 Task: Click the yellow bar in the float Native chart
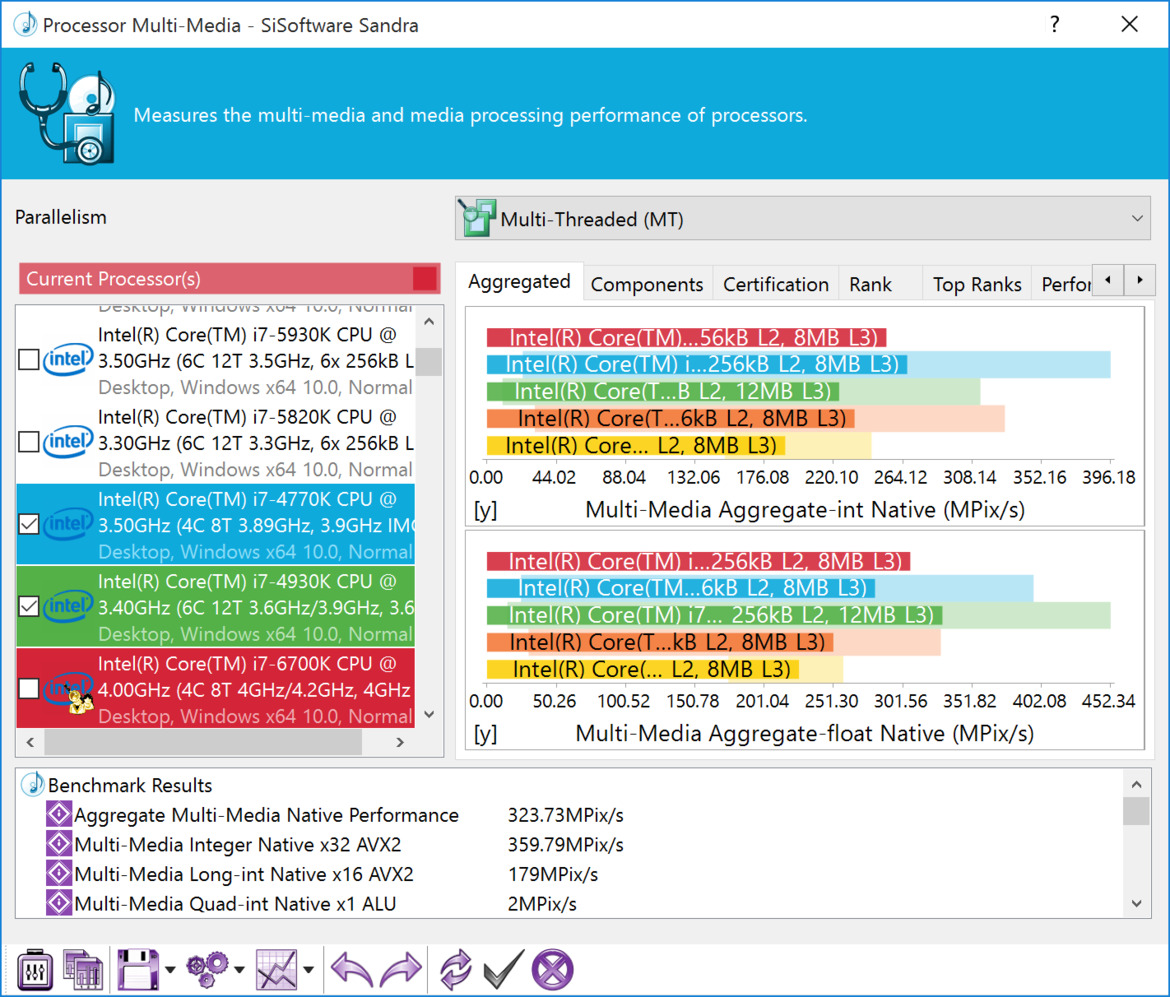(642, 669)
